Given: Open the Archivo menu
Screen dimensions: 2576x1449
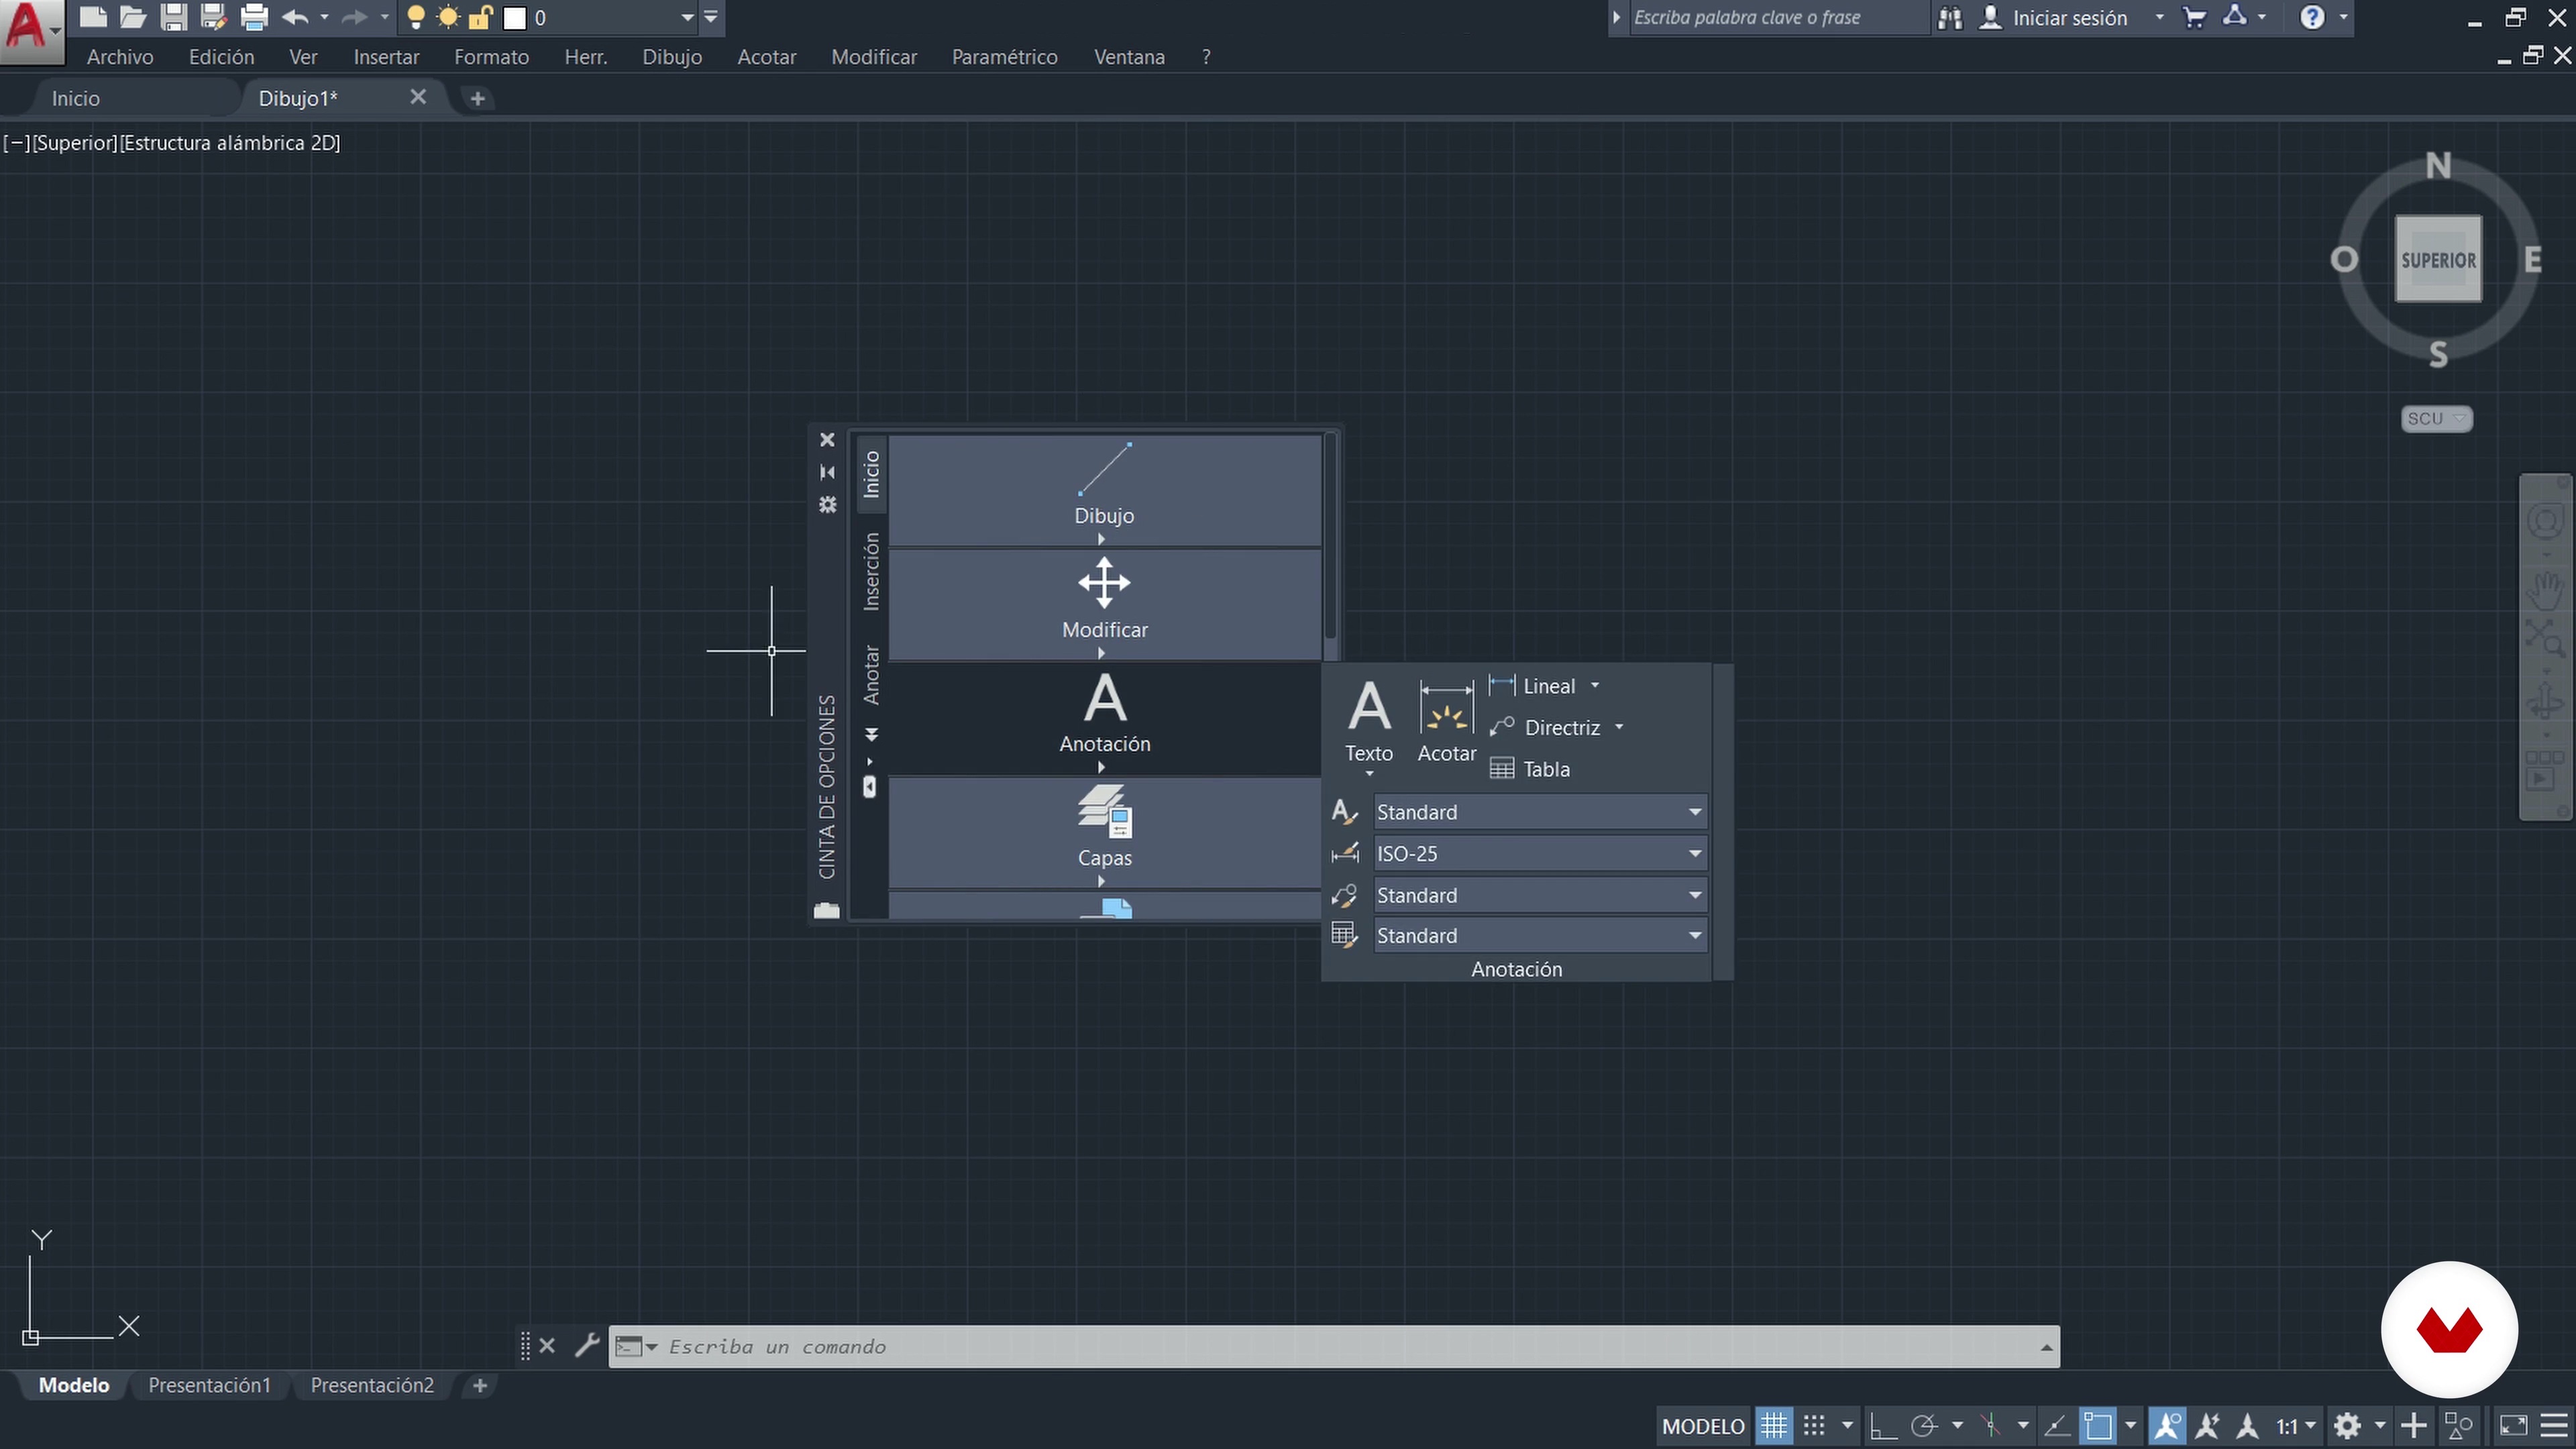Looking at the screenshot, I should click(120, 57).
